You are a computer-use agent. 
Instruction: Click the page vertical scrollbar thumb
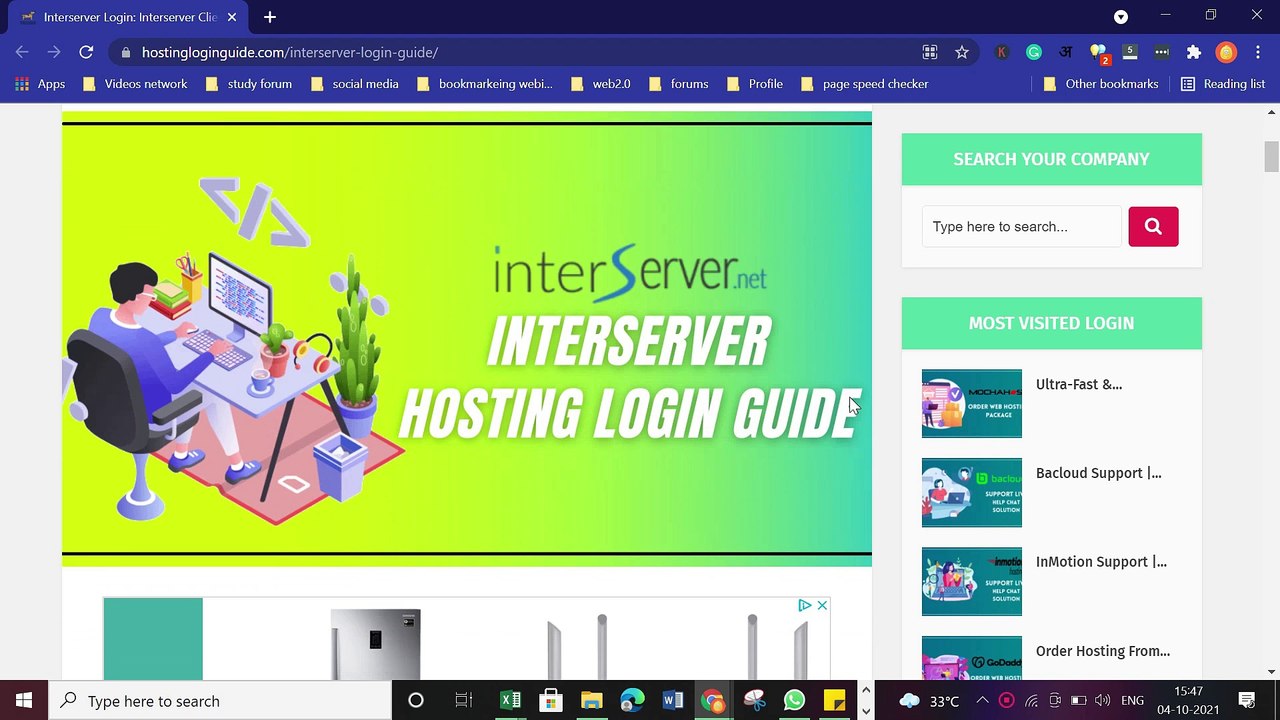tap(1271, 157)
